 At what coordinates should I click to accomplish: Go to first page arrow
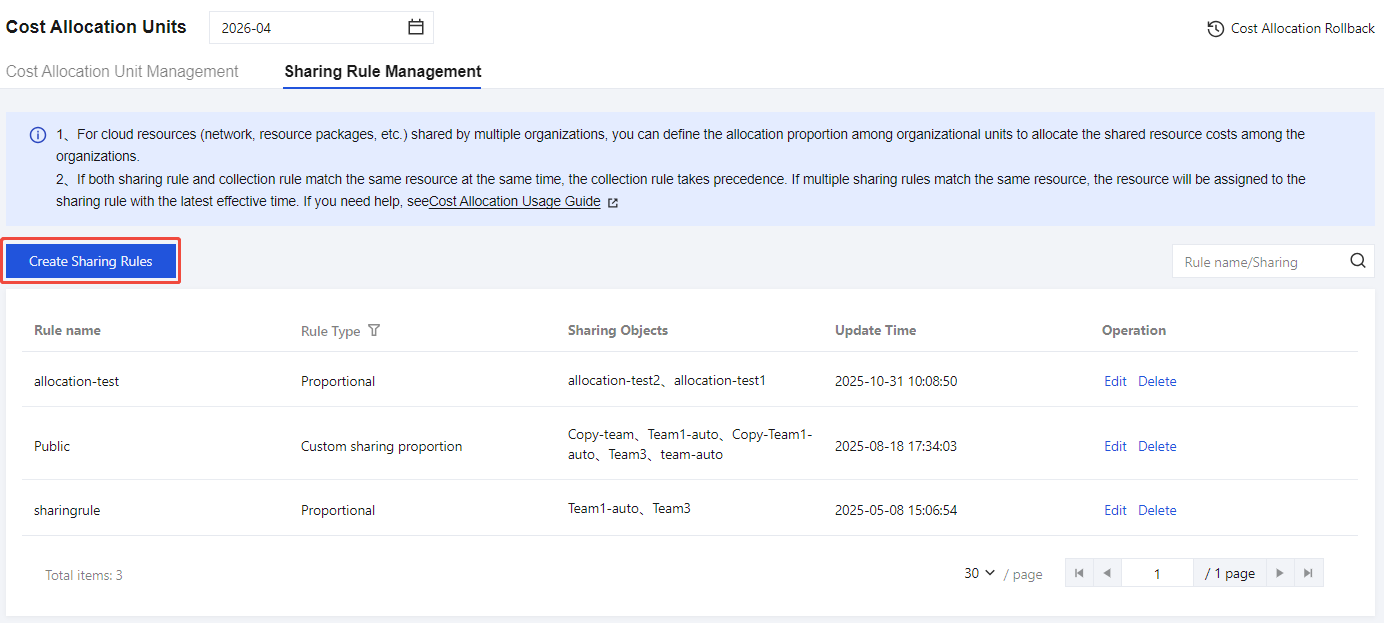click(x=1079, y=573)
